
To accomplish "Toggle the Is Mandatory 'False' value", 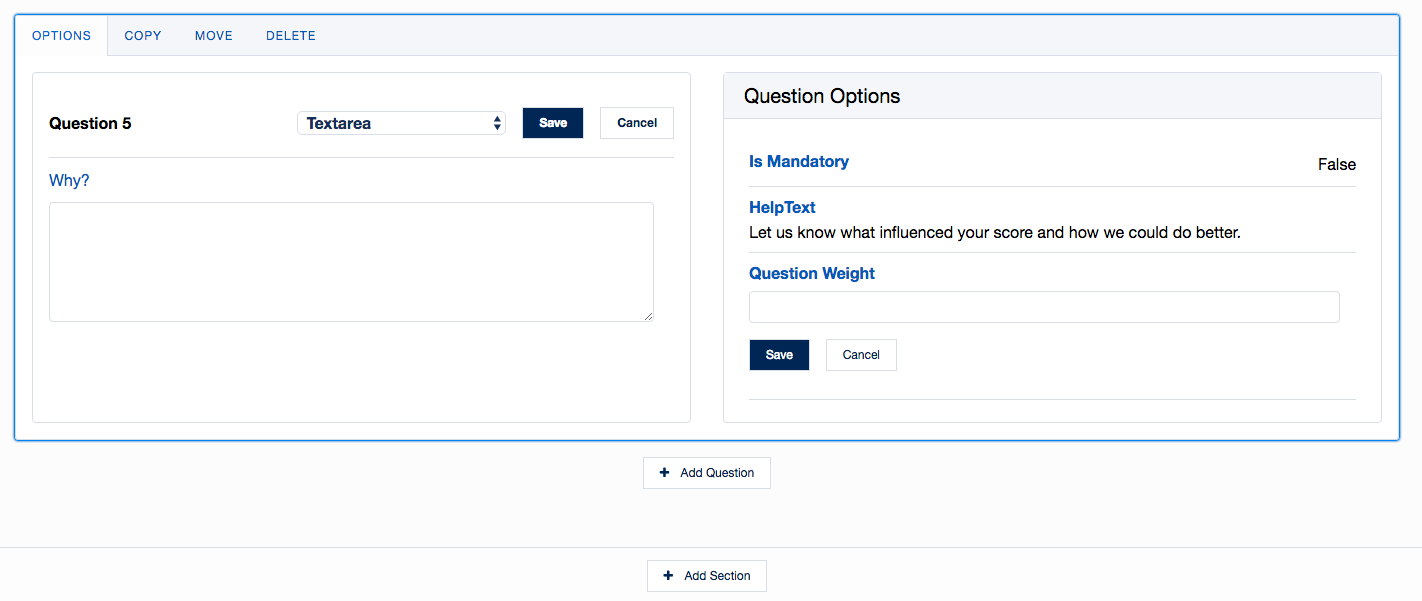I will pos(1336,165).
